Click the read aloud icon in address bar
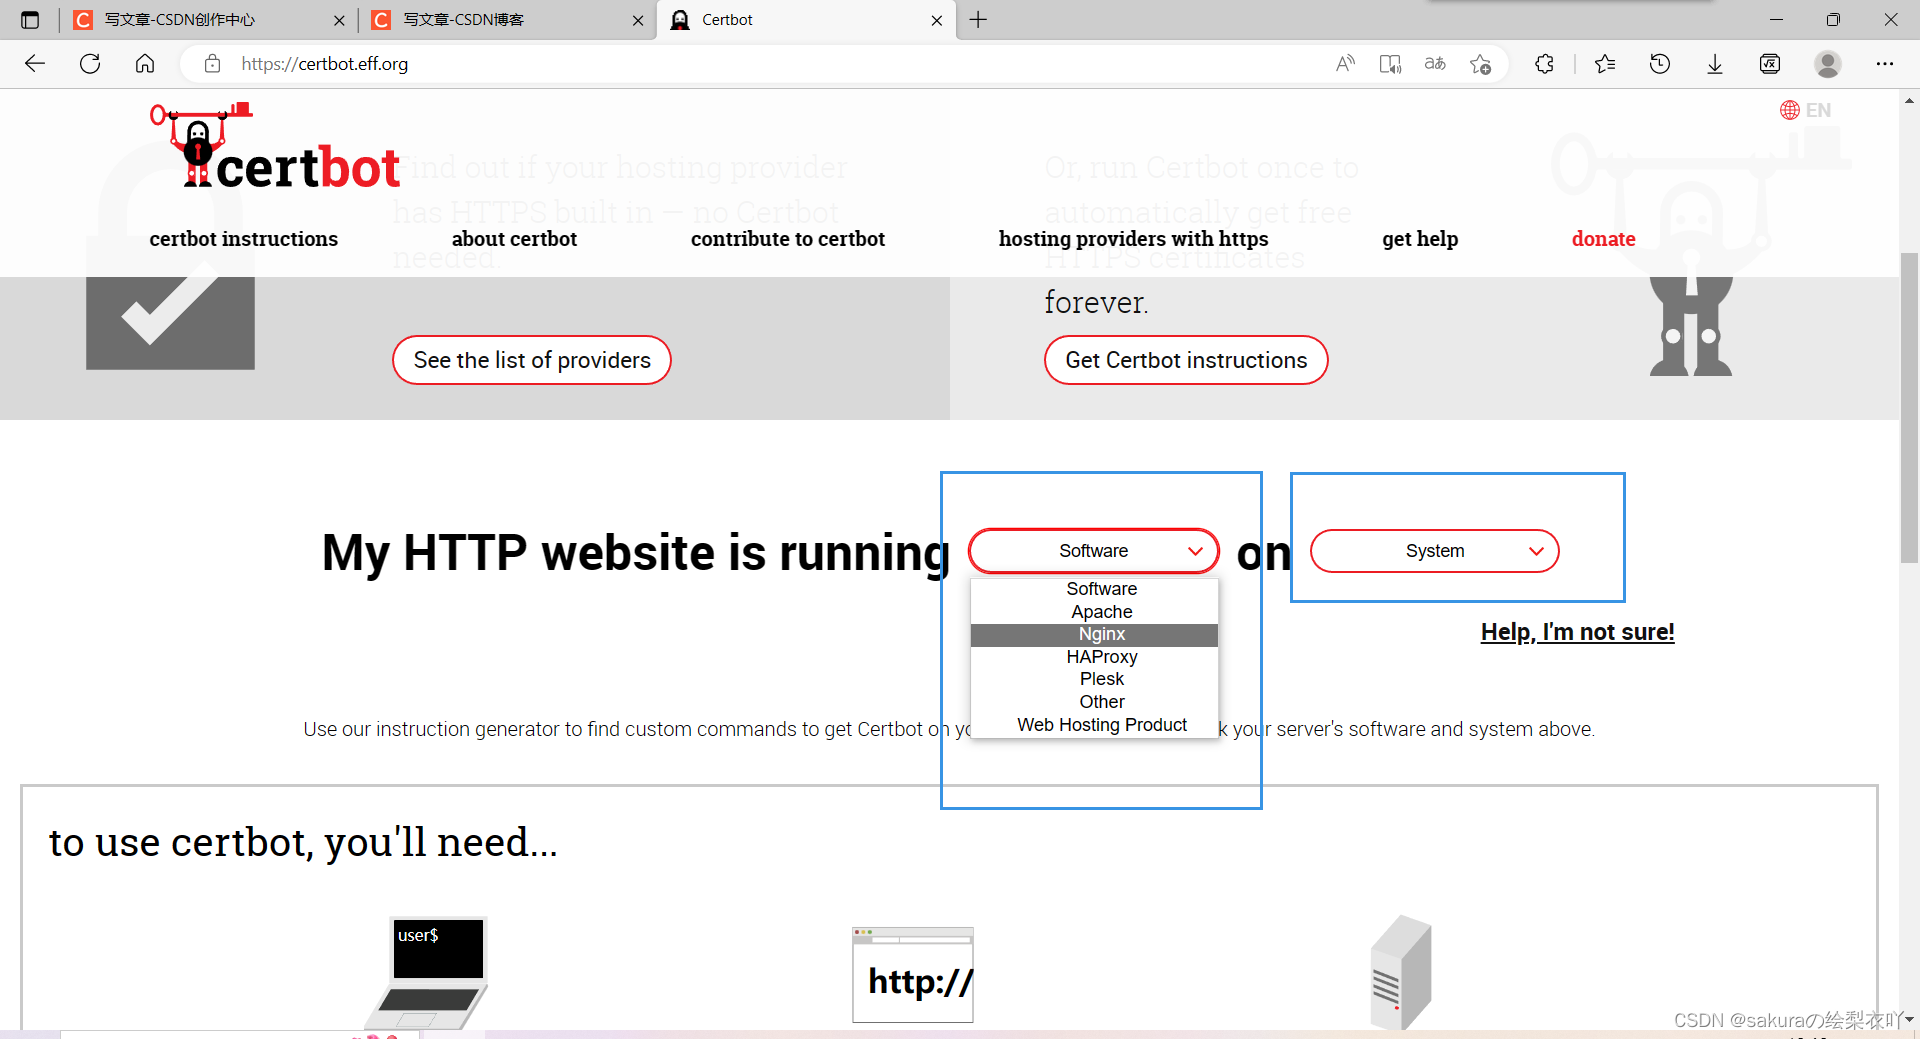 point(1345,64)
